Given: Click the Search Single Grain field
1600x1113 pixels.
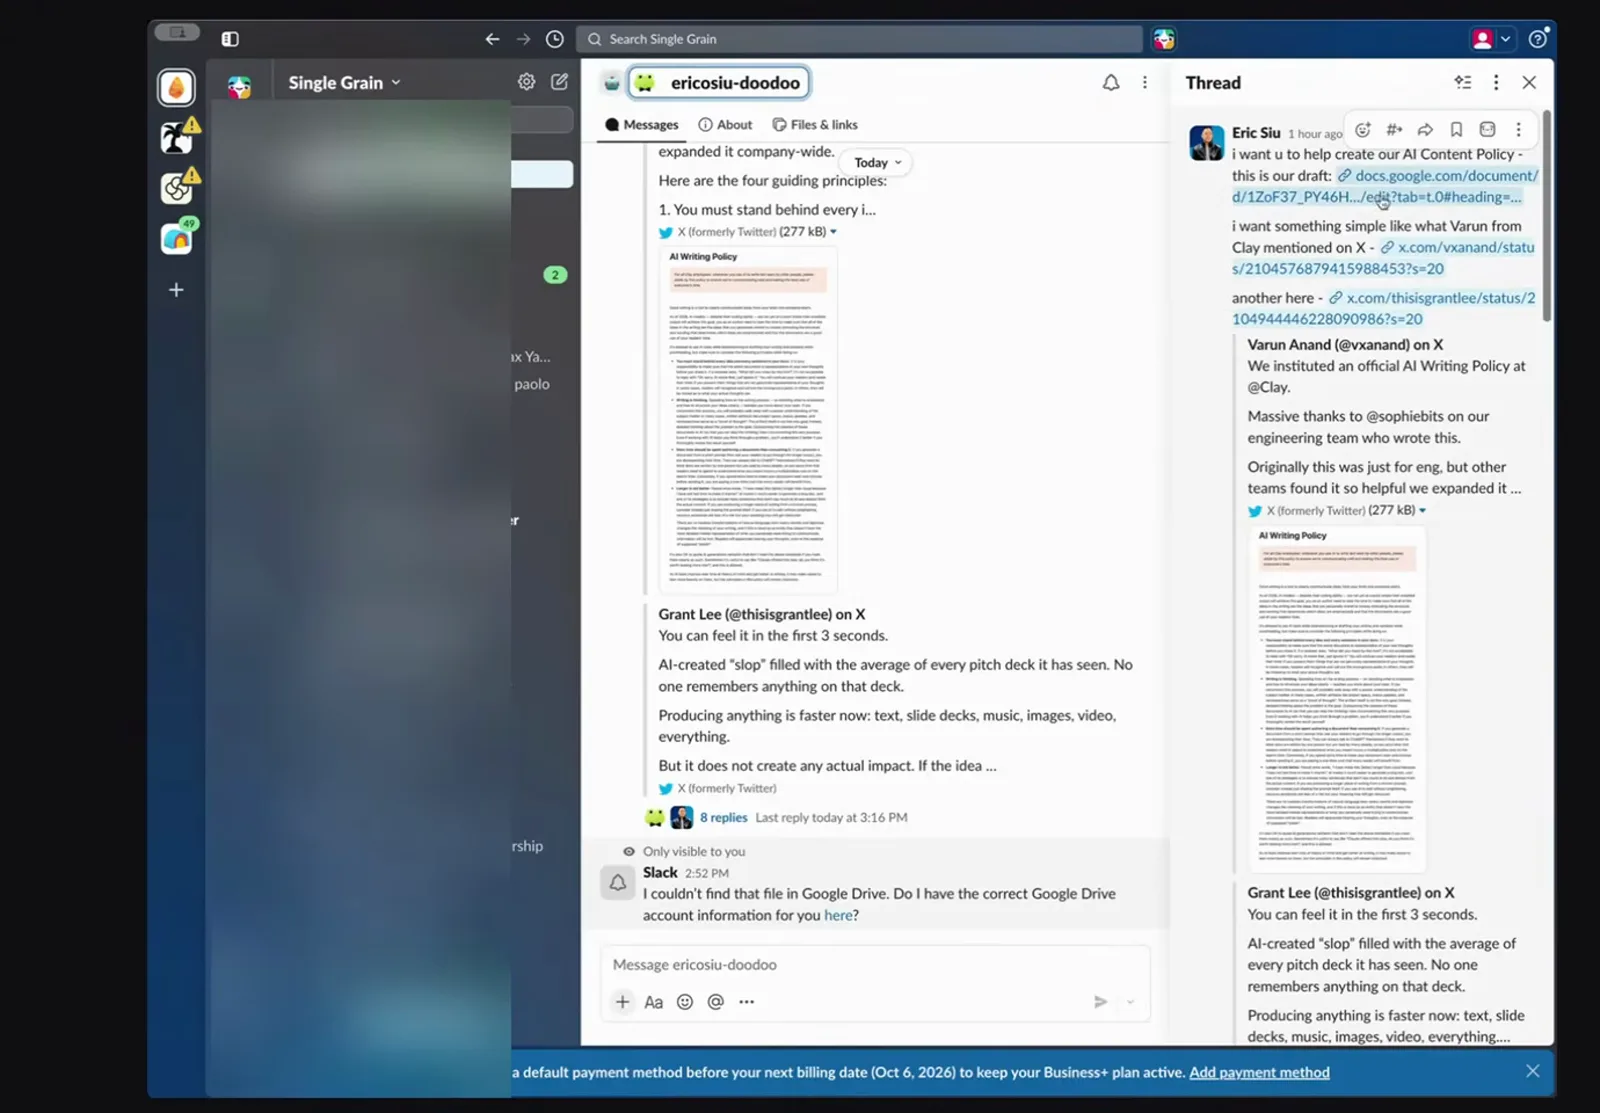Looking at the screenshot, I should coord(859,39).
